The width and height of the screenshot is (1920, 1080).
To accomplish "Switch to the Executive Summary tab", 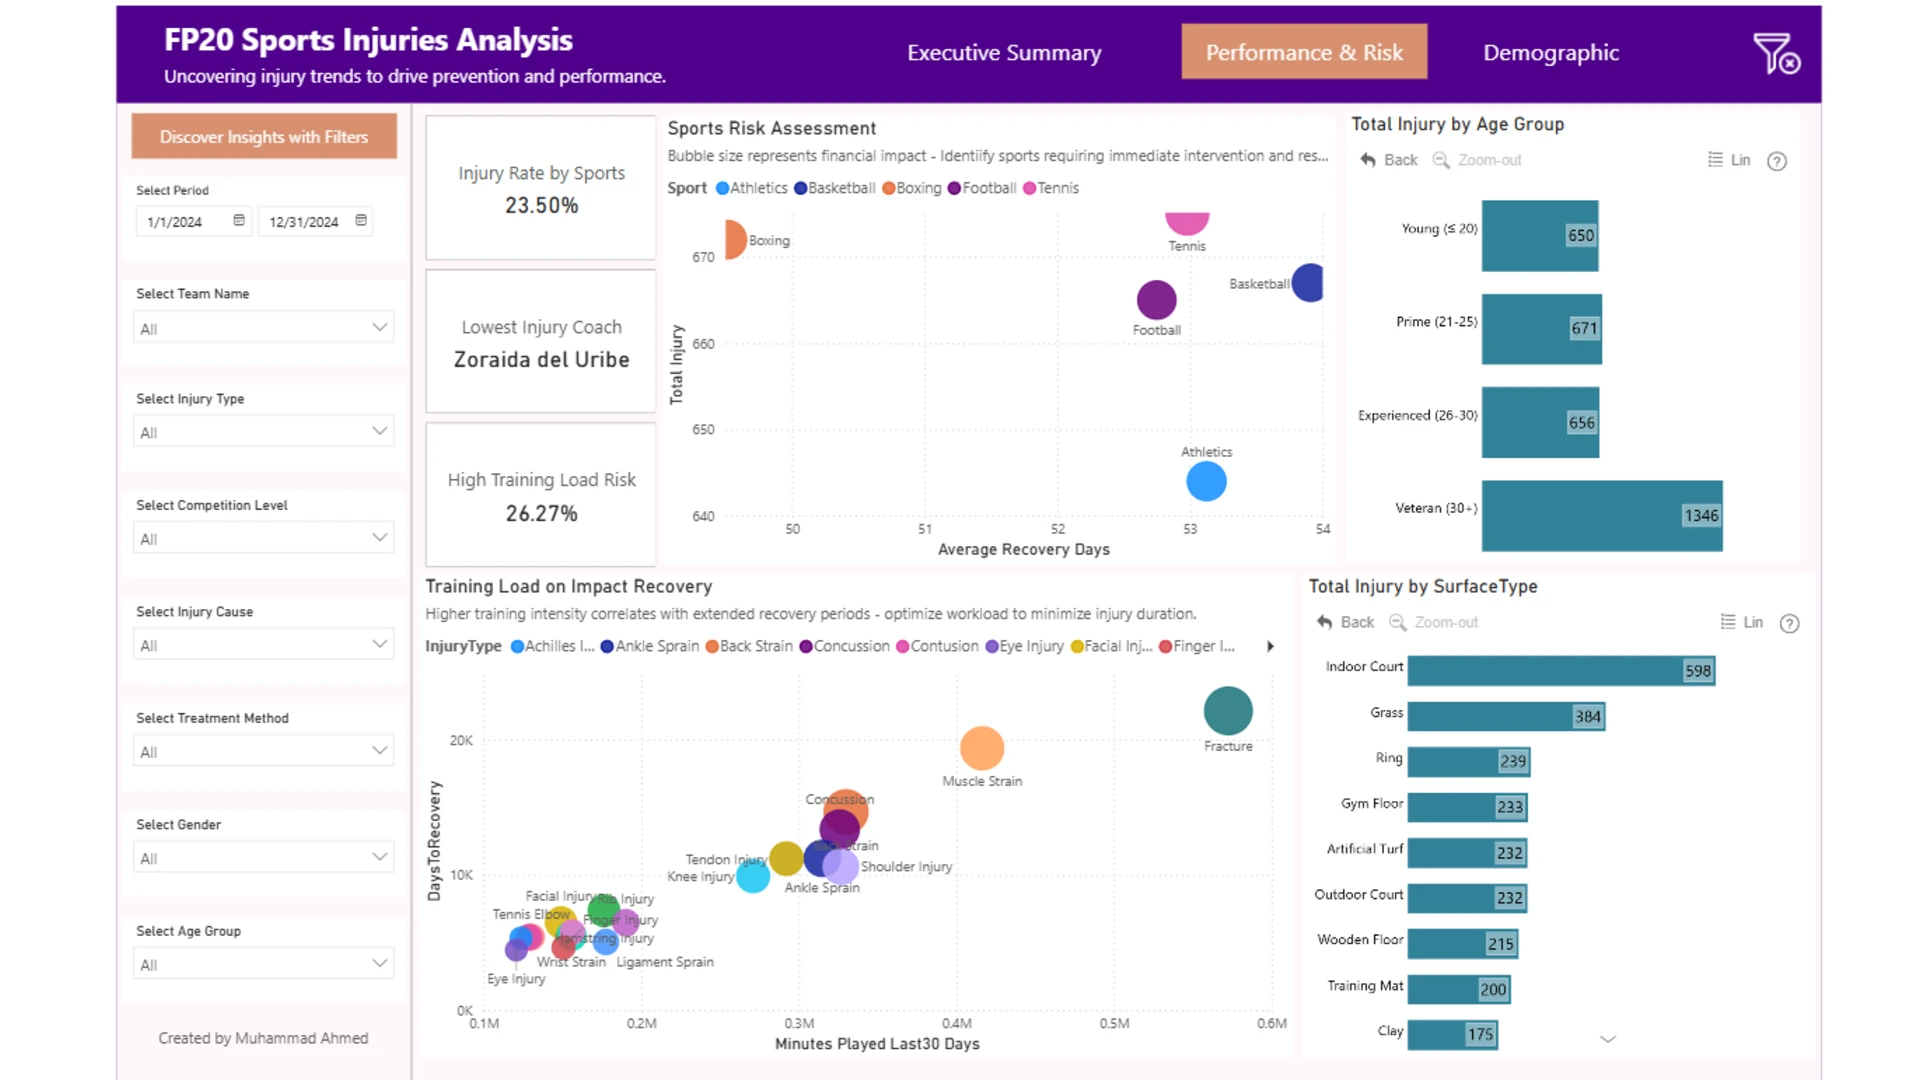I will coord(1004,52).
